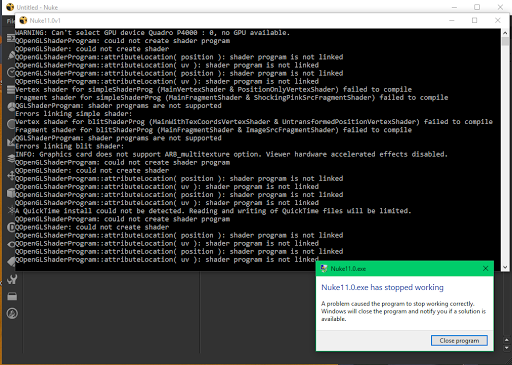Click the "Nuke11.0.exe has stopped working" heading
This screenshot has height=365, width=512.
[x=382, y=287]
